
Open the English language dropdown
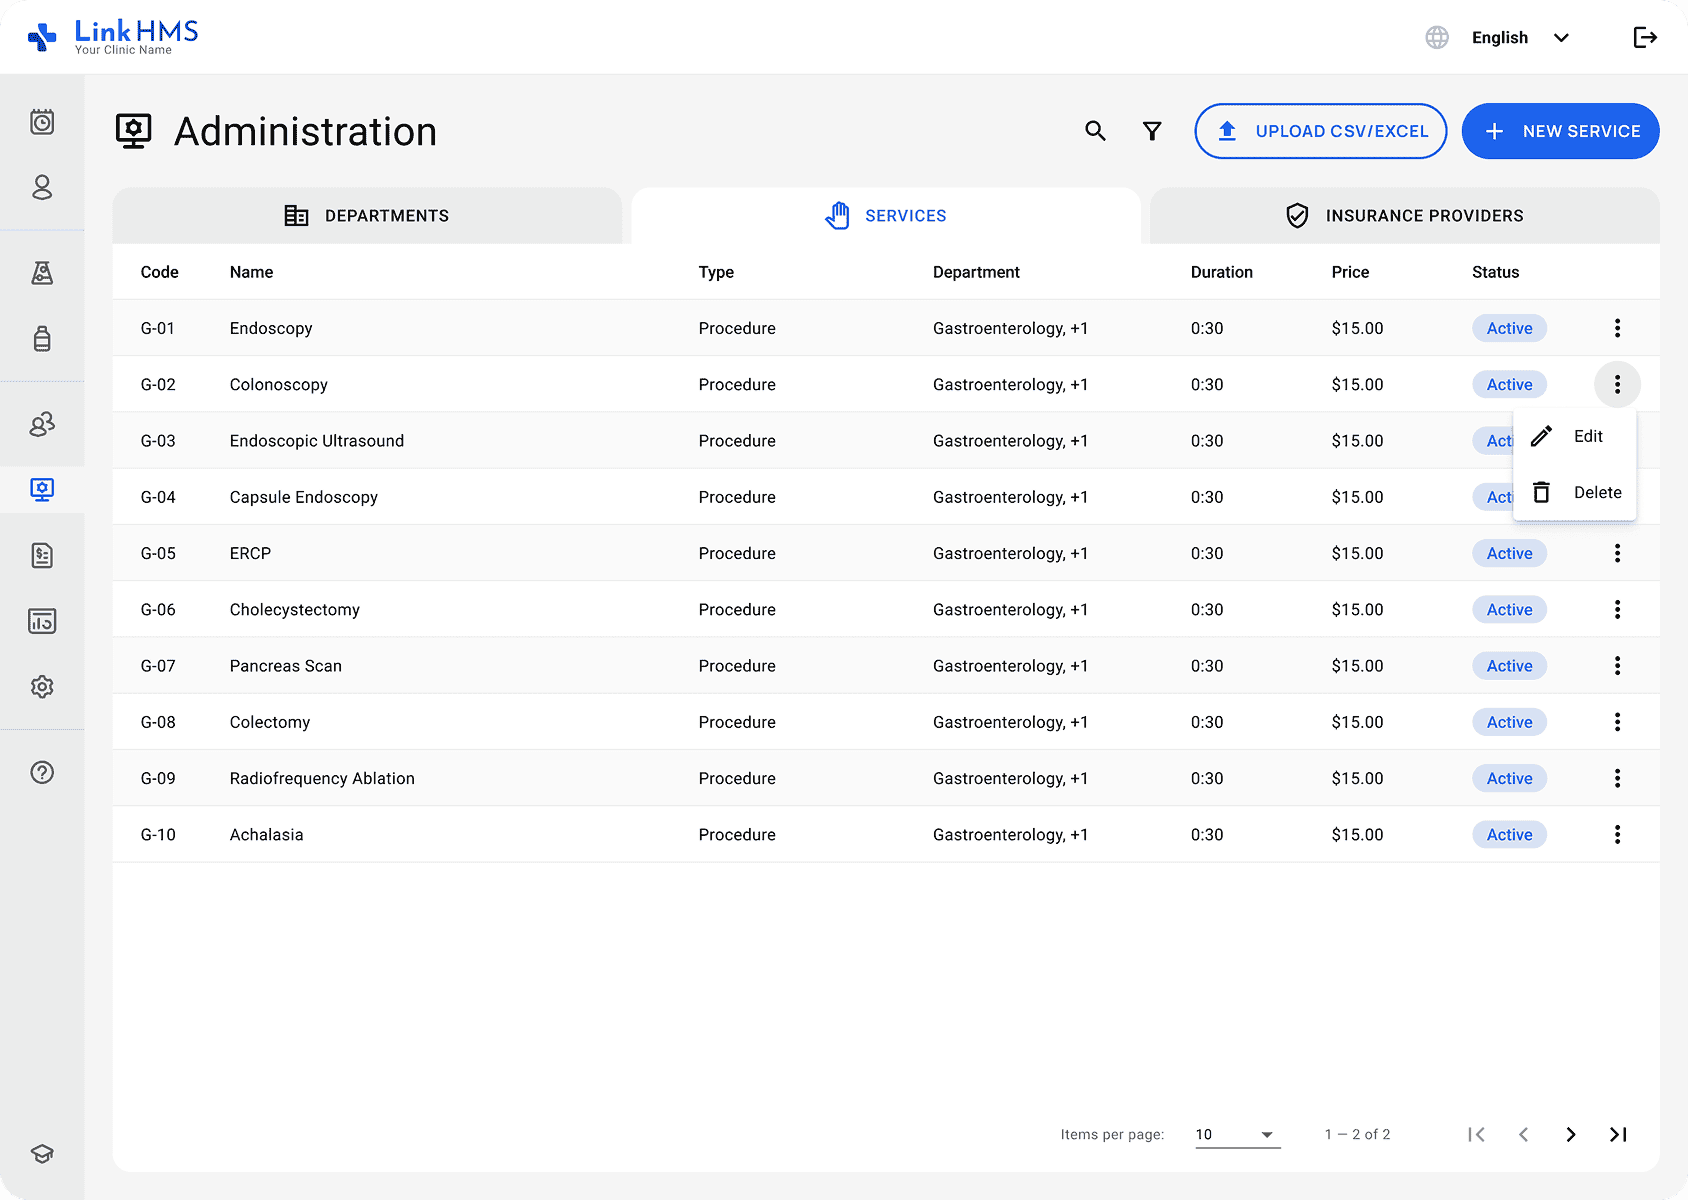(x=1519, y=38)
